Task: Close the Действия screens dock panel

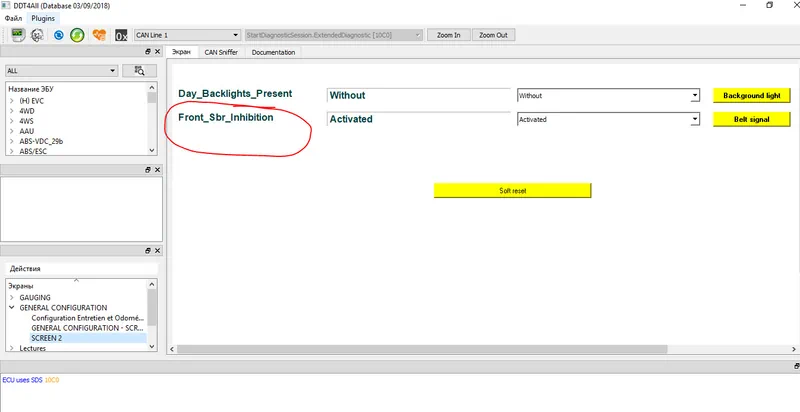Action: (157, 250)
